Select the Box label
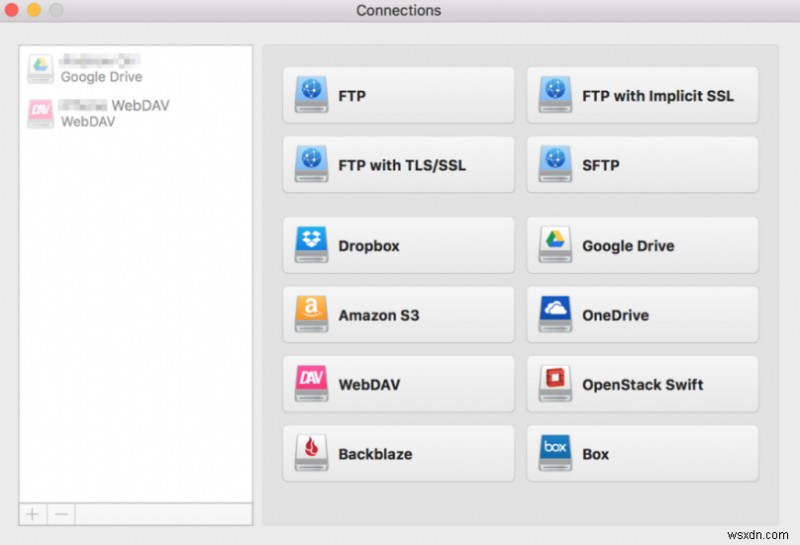Viewport: 800px width, 545px height. click(596, 454)
